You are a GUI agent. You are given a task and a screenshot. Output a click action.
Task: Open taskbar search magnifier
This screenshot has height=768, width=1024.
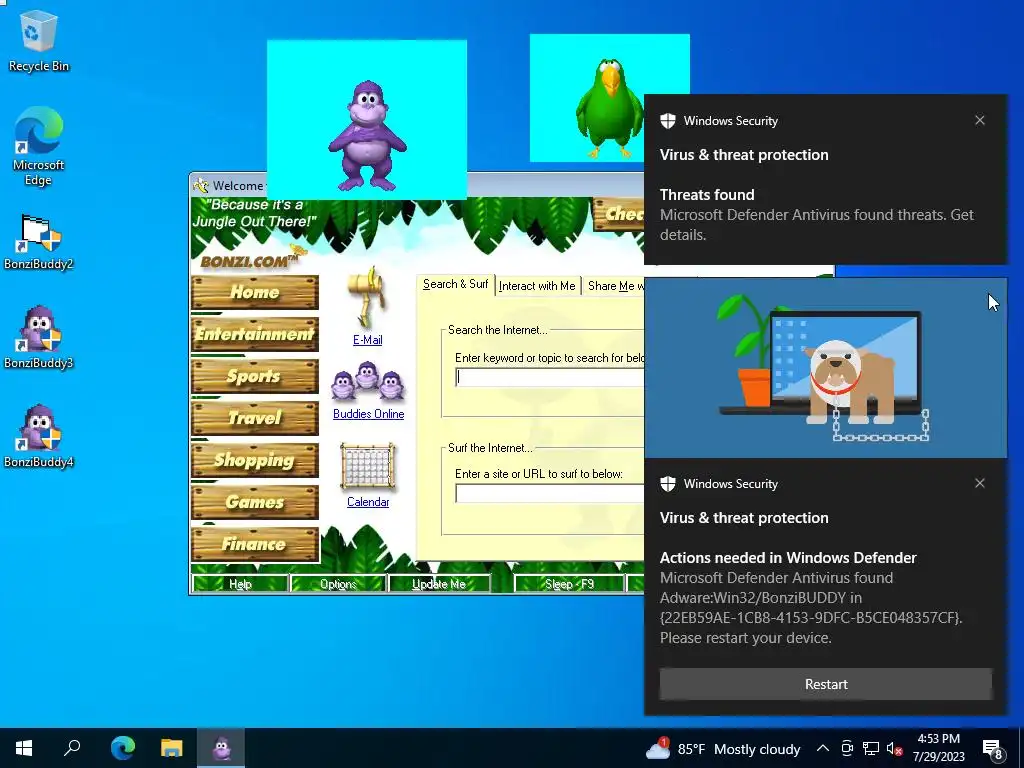point(72,748)
